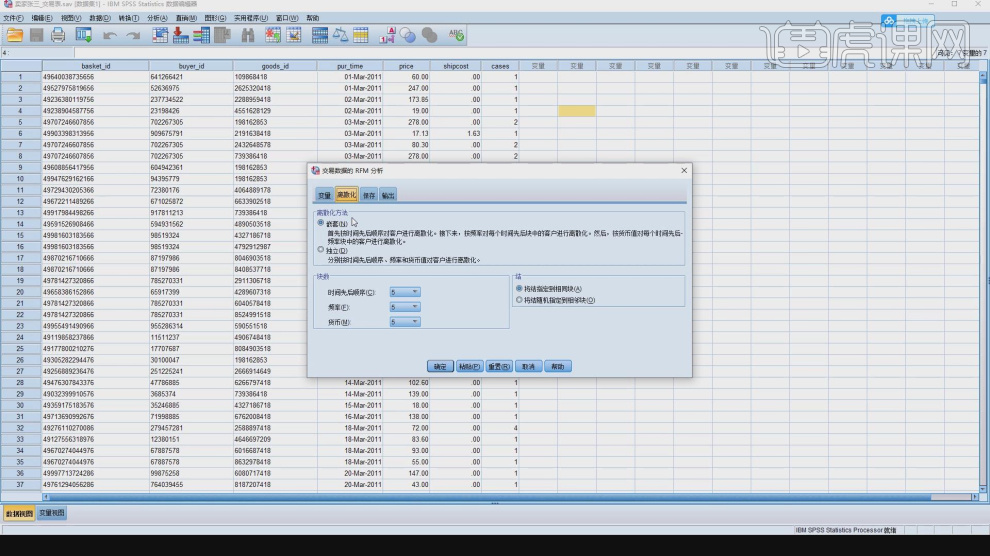The width and height of the screenshot is (990, 556).
Task: Click the goods_id column header
Action: click(x=275, y=66)
